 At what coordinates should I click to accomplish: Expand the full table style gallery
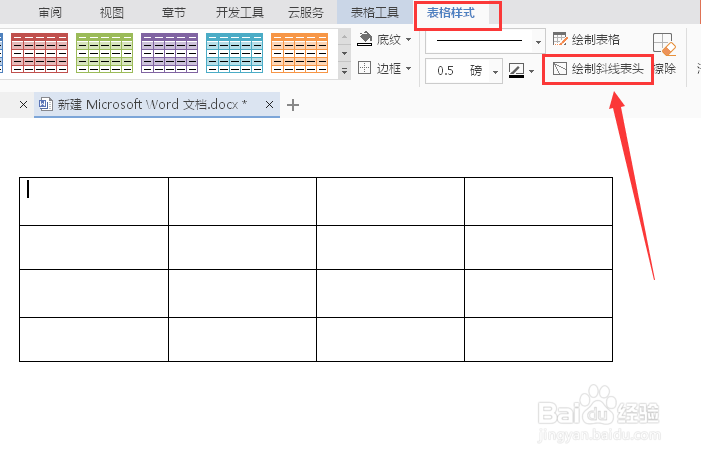click(344, 71)
